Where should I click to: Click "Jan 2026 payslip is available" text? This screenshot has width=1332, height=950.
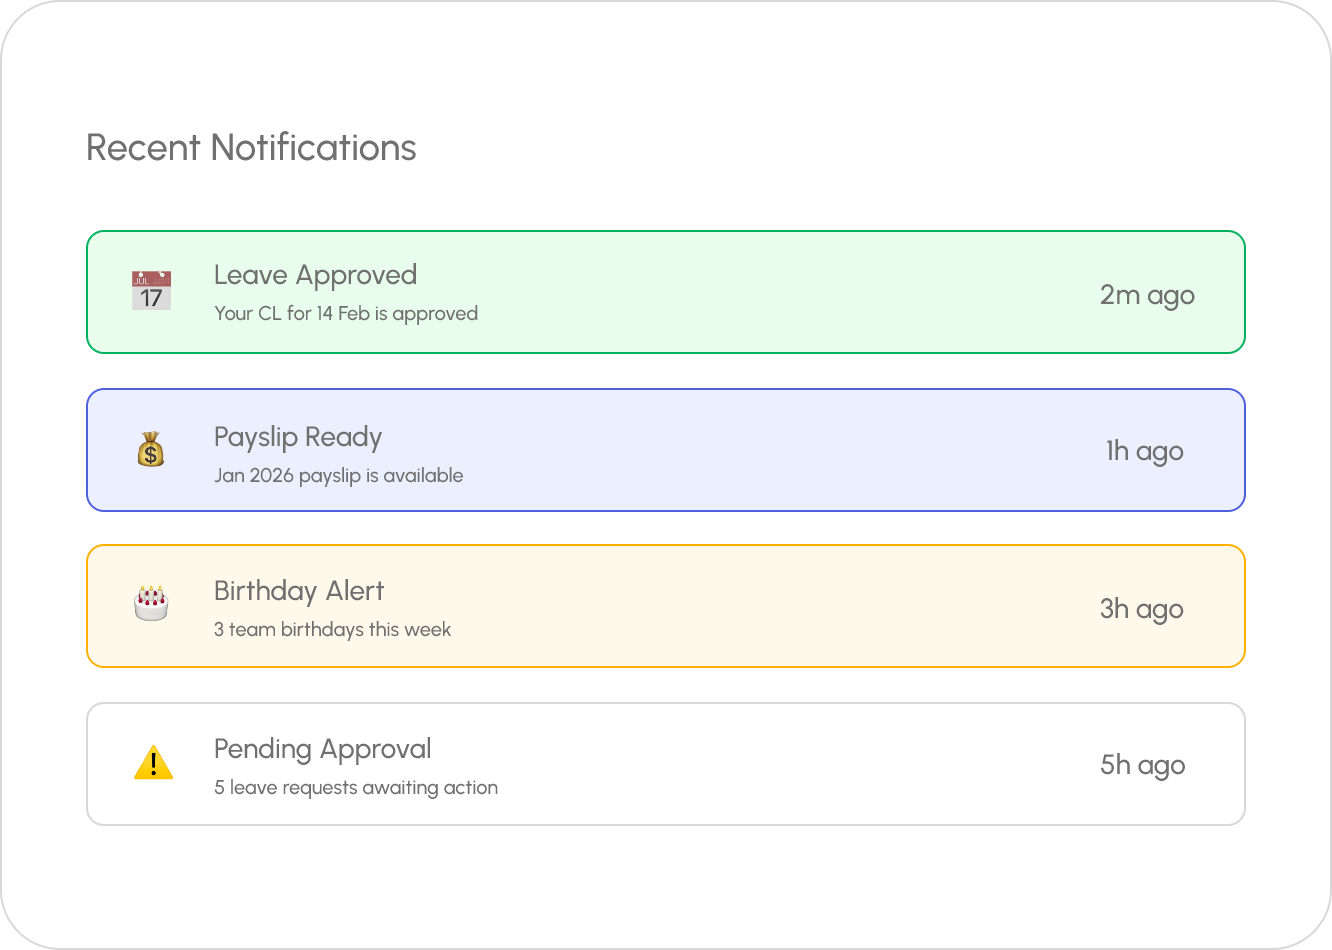[x=338, y=476]
